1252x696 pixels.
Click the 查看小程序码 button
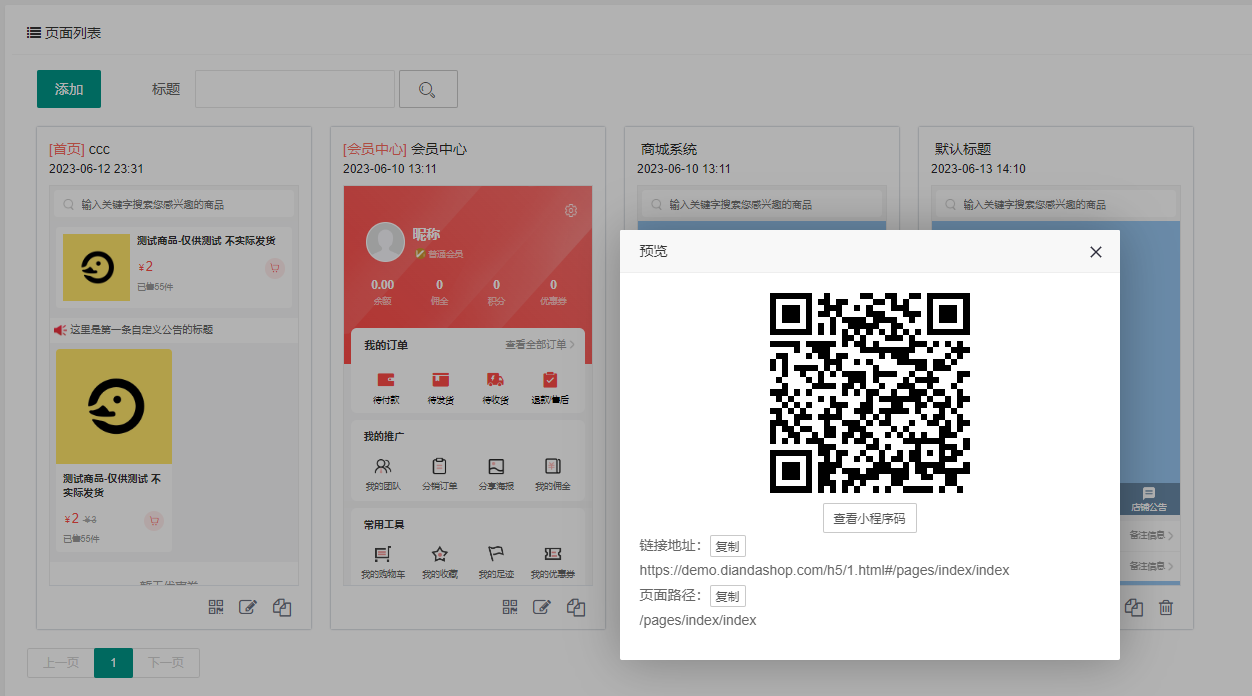tap(870, 518)
